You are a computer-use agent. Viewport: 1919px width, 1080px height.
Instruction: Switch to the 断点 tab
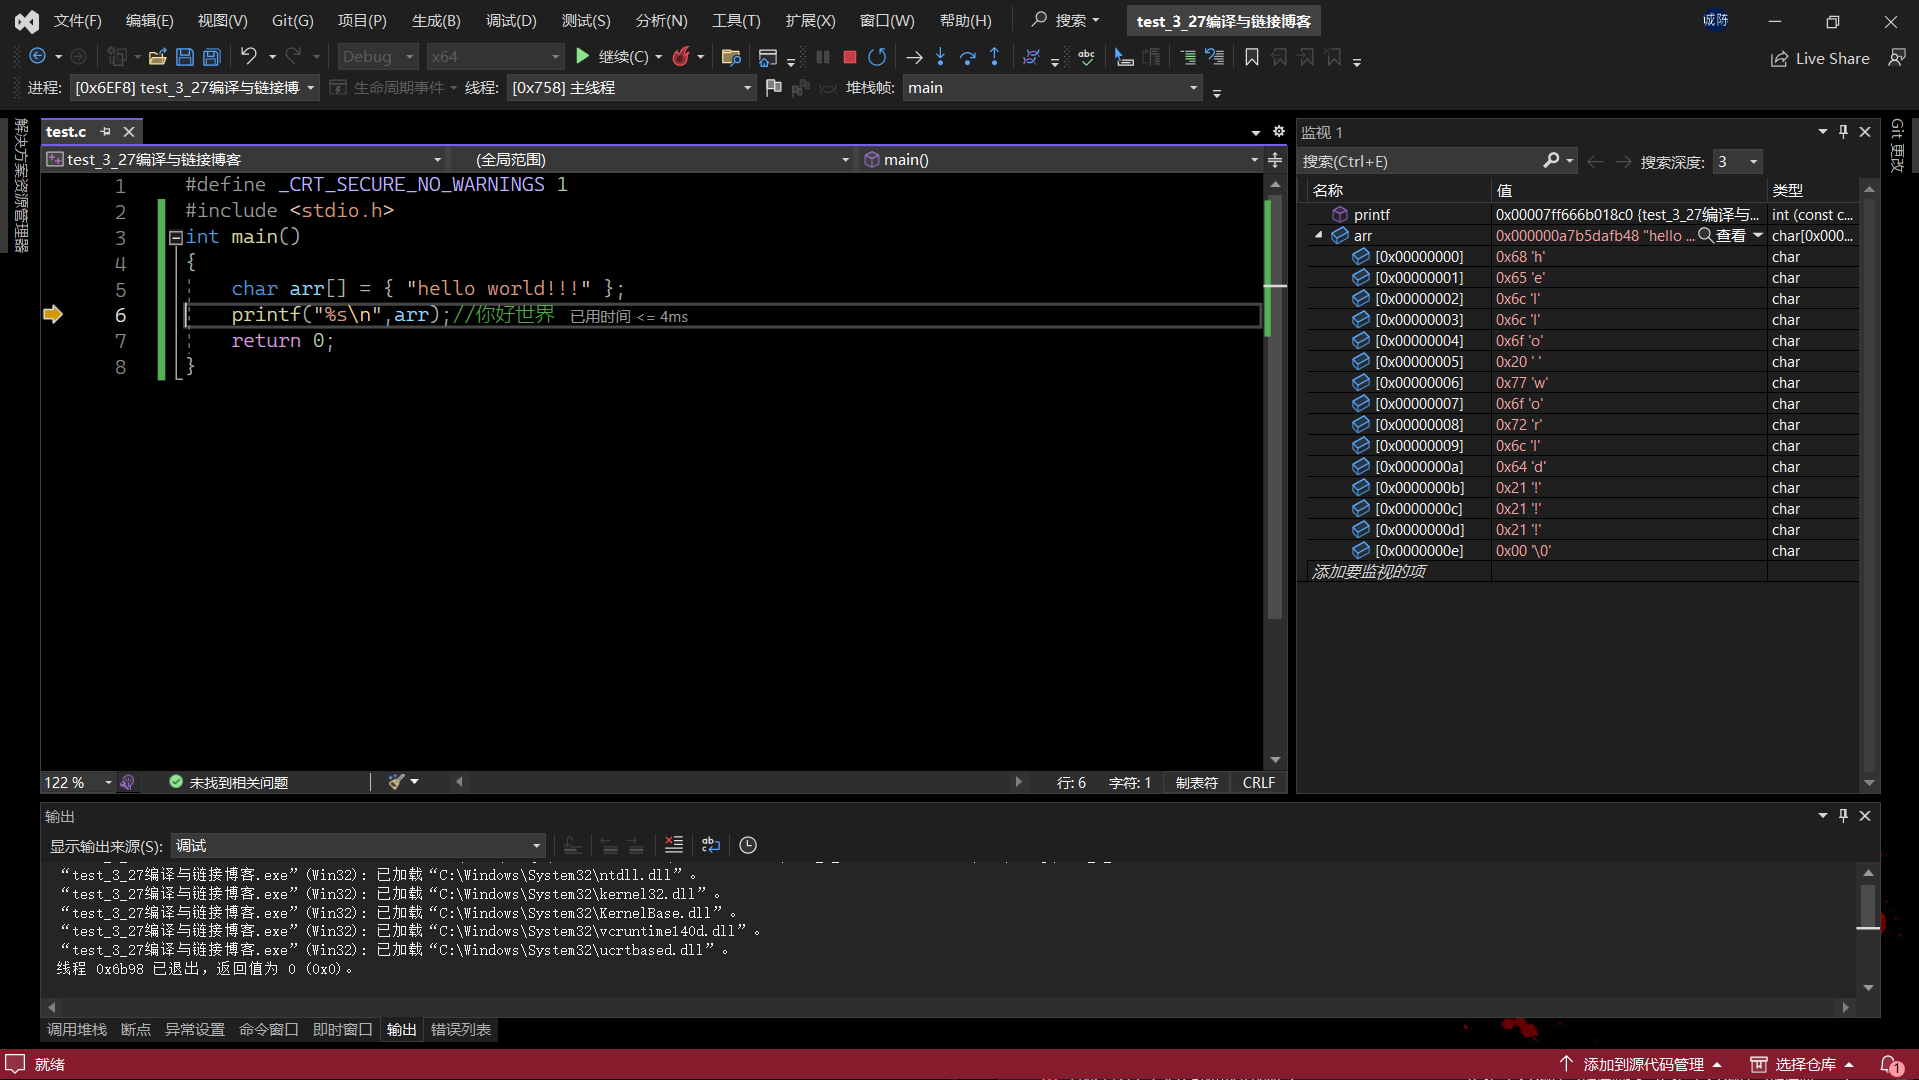(x=135, y=1029)
